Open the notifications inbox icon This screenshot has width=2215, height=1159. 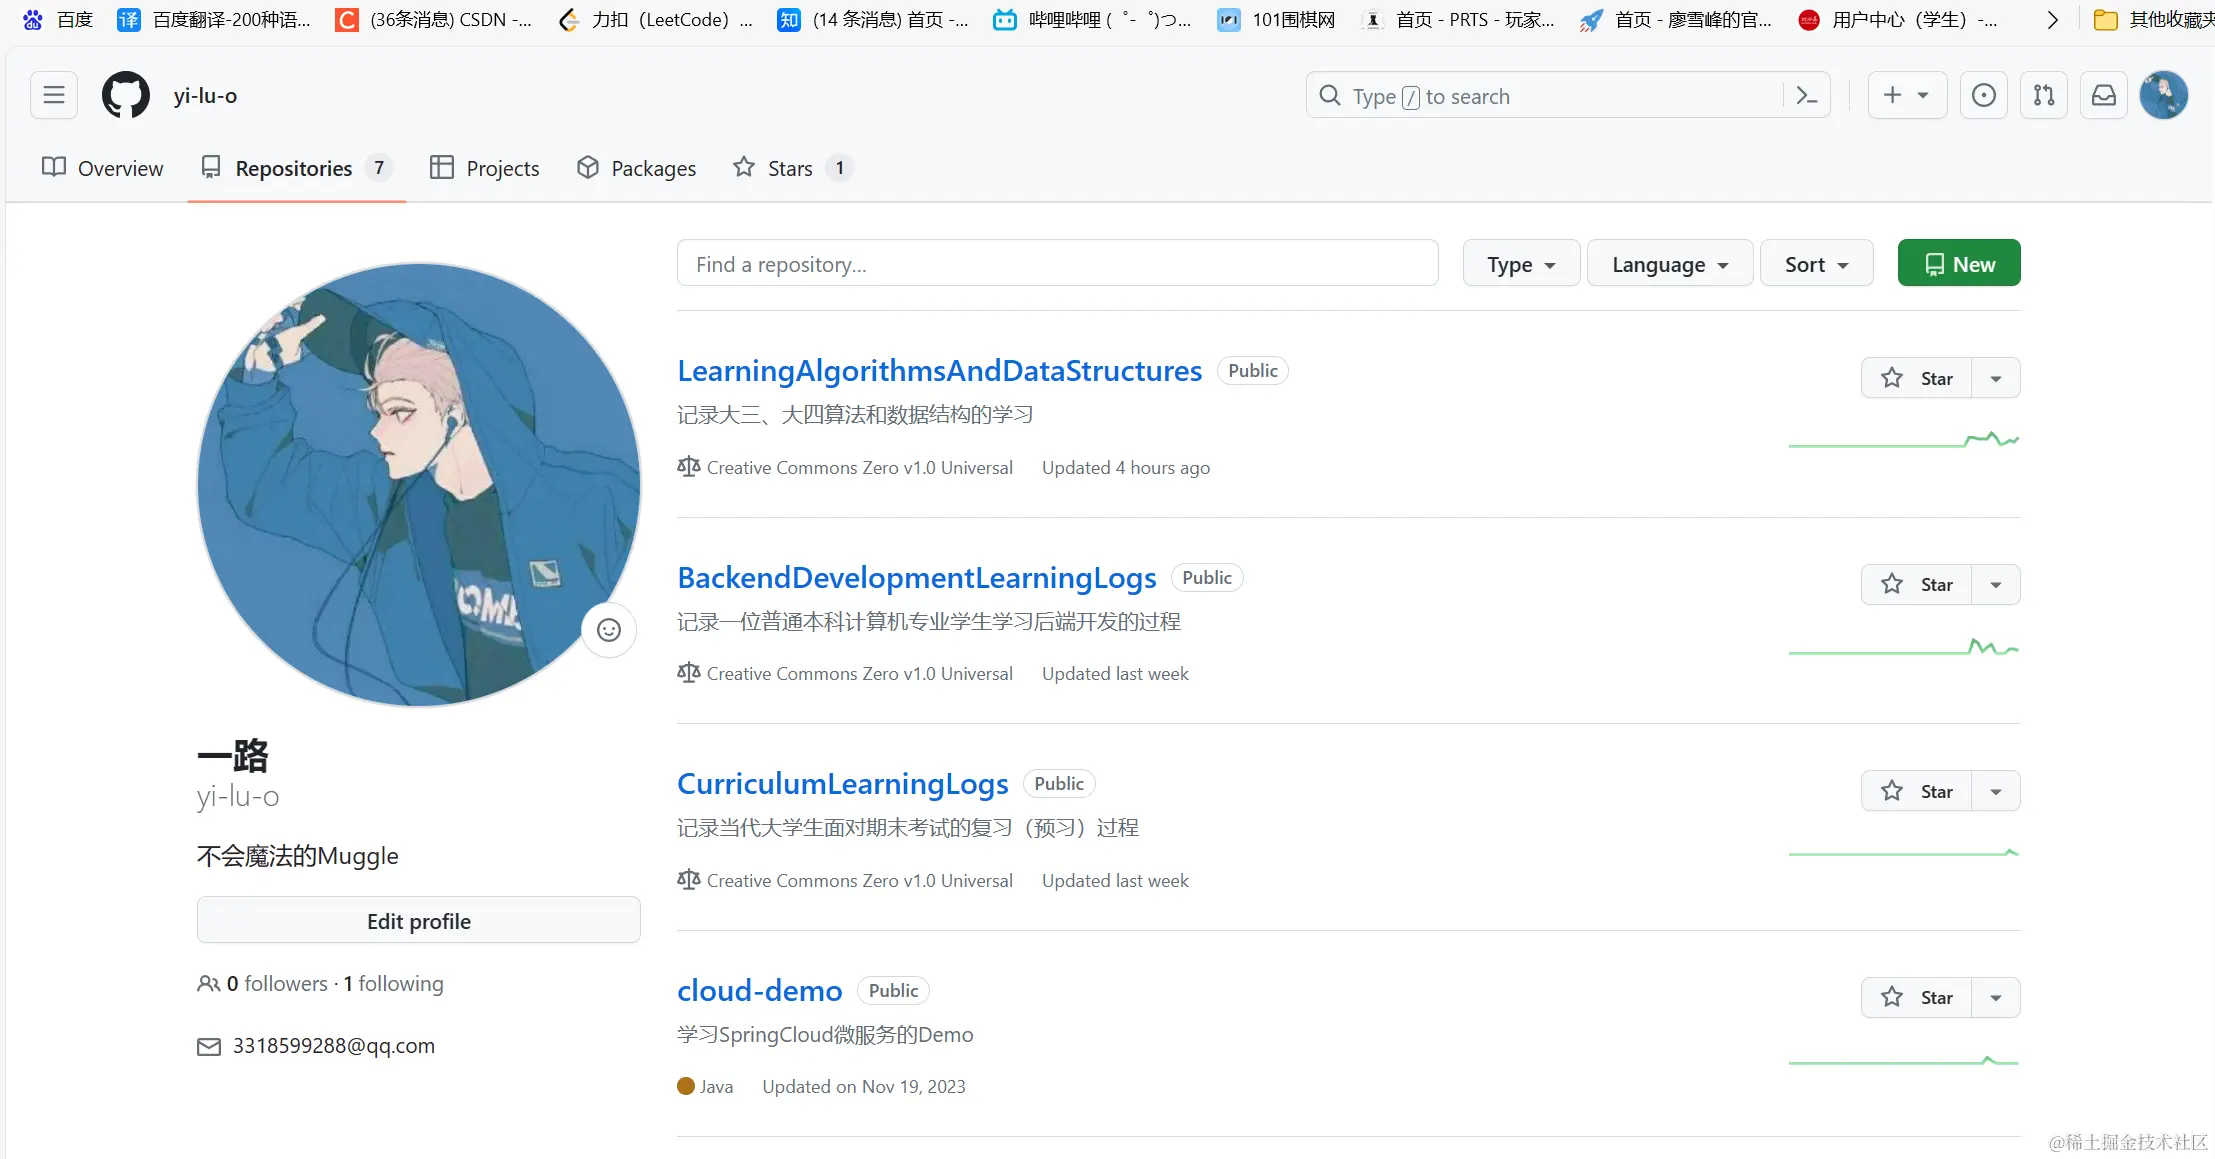tap(2103, 96)
